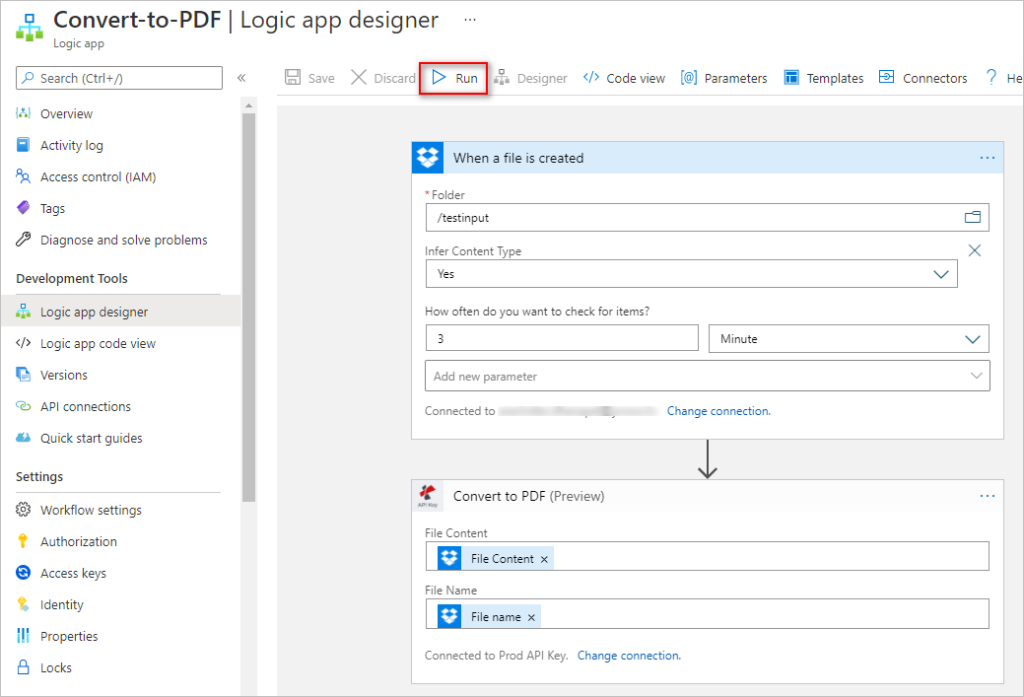Screen dimensions: 1024x697
Task: Open the Infer Content Type dropdown
Action: coord(939,273)
